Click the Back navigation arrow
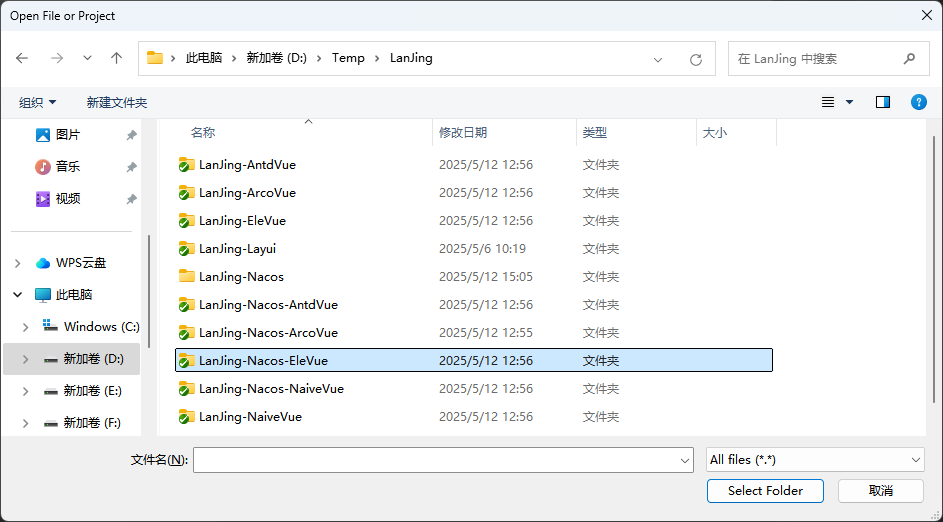 pyautogui.click(x=22, y=58)
